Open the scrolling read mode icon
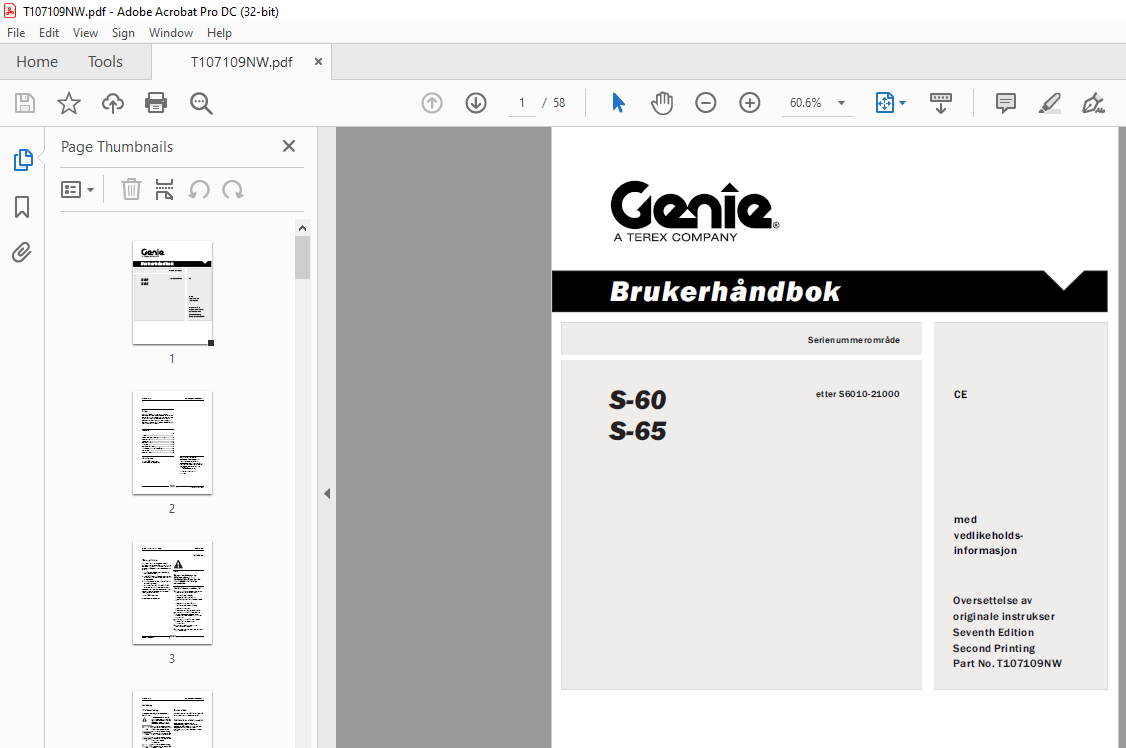The width and height of the screenshot is (1126, 748). 941,103
